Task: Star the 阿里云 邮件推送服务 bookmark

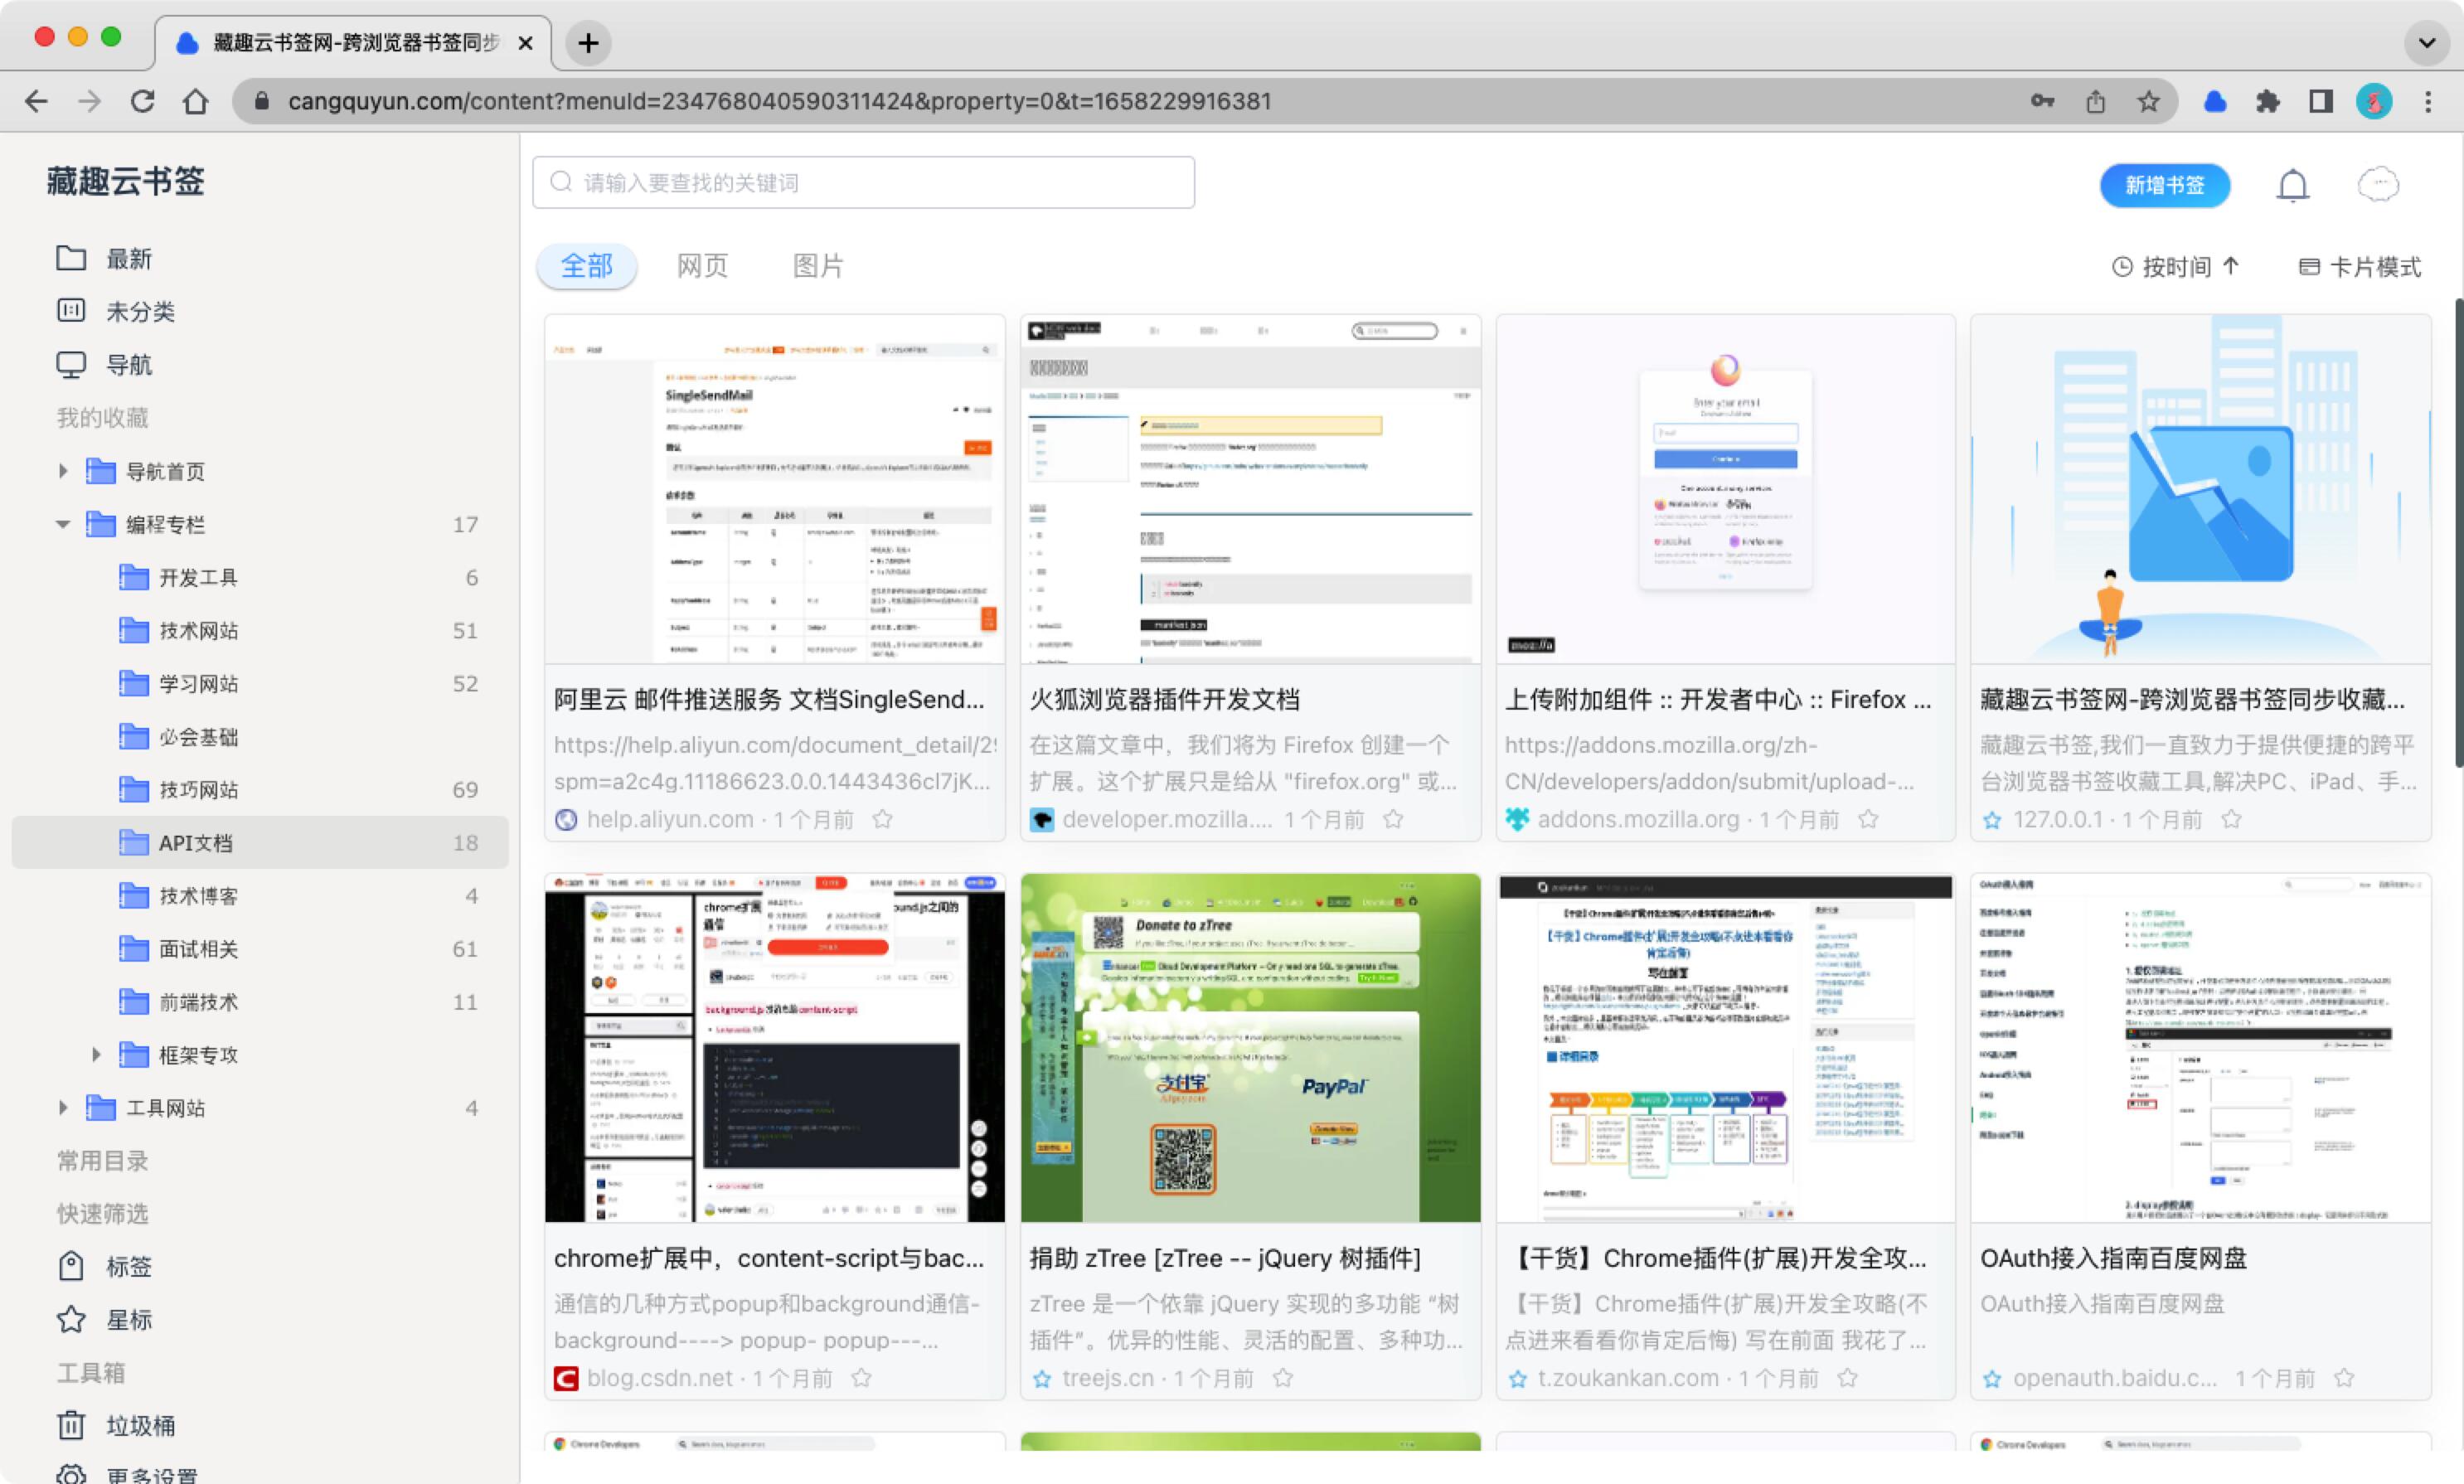Action: [x=882, y=820]
